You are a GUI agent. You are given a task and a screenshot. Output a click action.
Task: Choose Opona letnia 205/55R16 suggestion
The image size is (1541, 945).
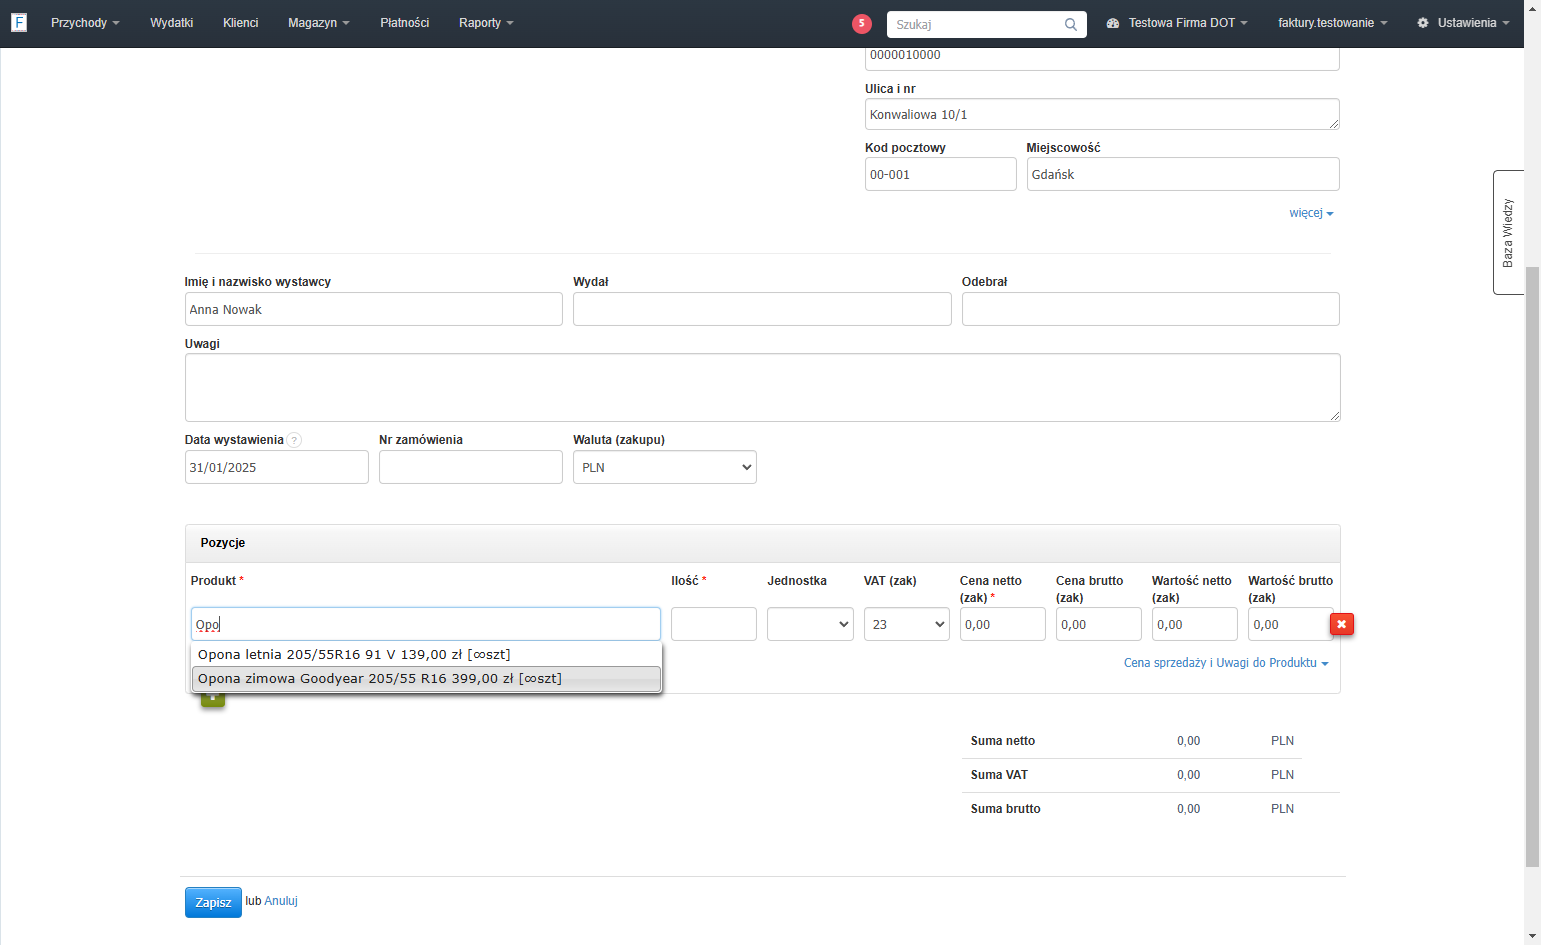tap(426, 655)
